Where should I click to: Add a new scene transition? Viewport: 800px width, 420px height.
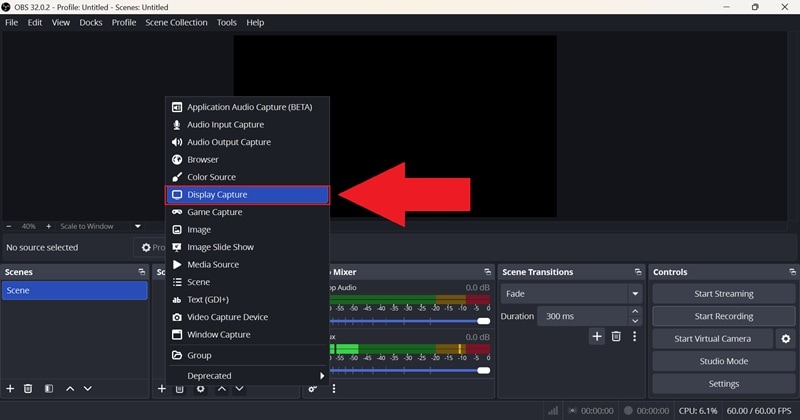[x=596, y=336]
